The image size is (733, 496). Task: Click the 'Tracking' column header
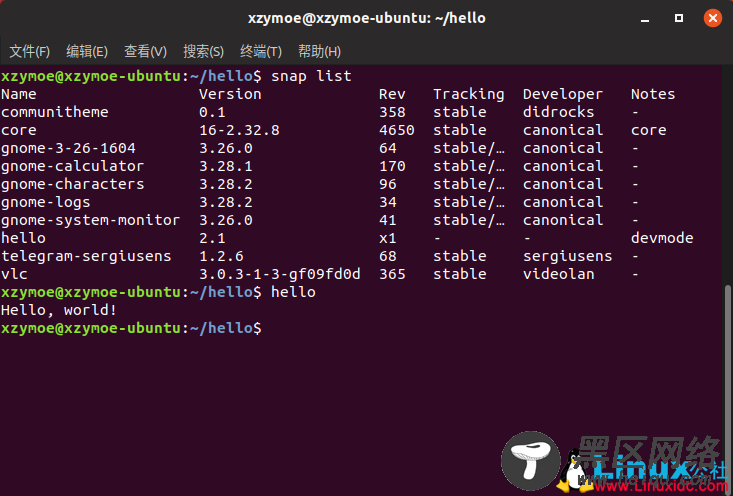(x=468, y=94)
